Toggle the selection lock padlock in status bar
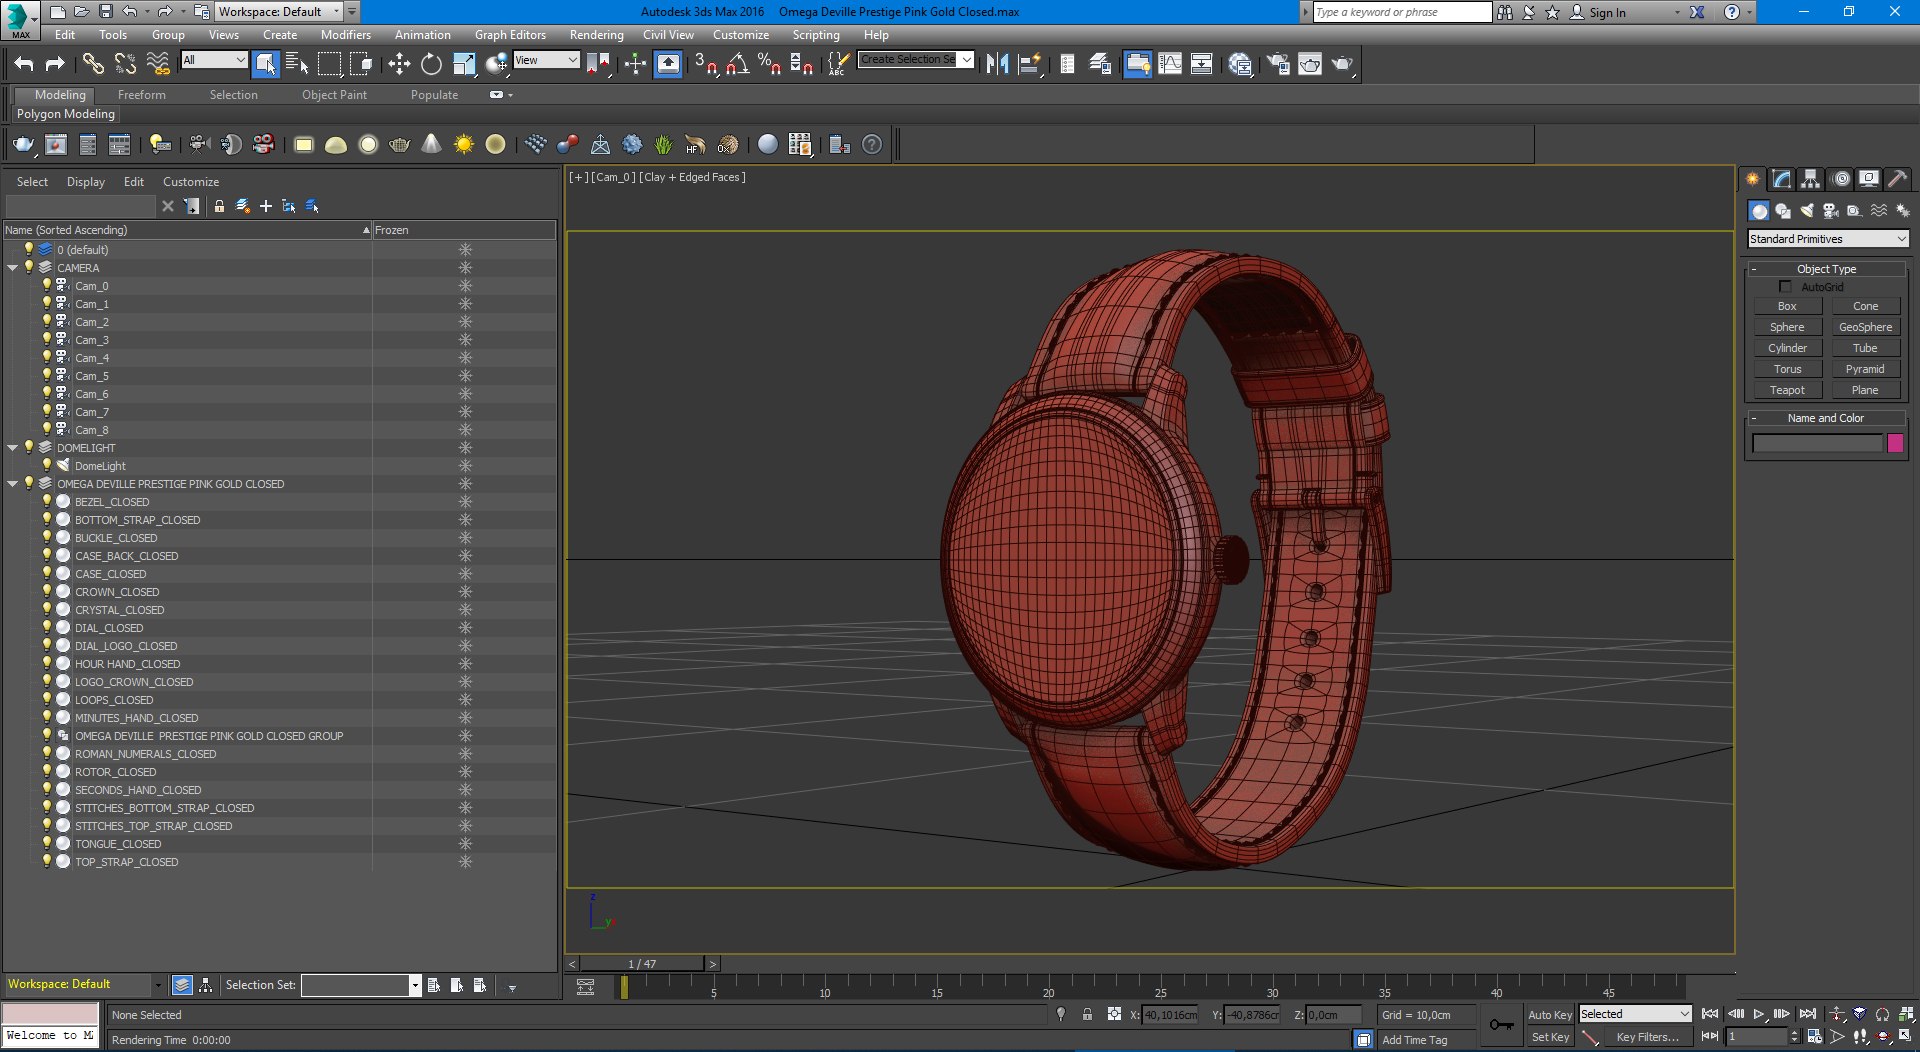1920x1052 pixels. click(x=1087, y=1014)
